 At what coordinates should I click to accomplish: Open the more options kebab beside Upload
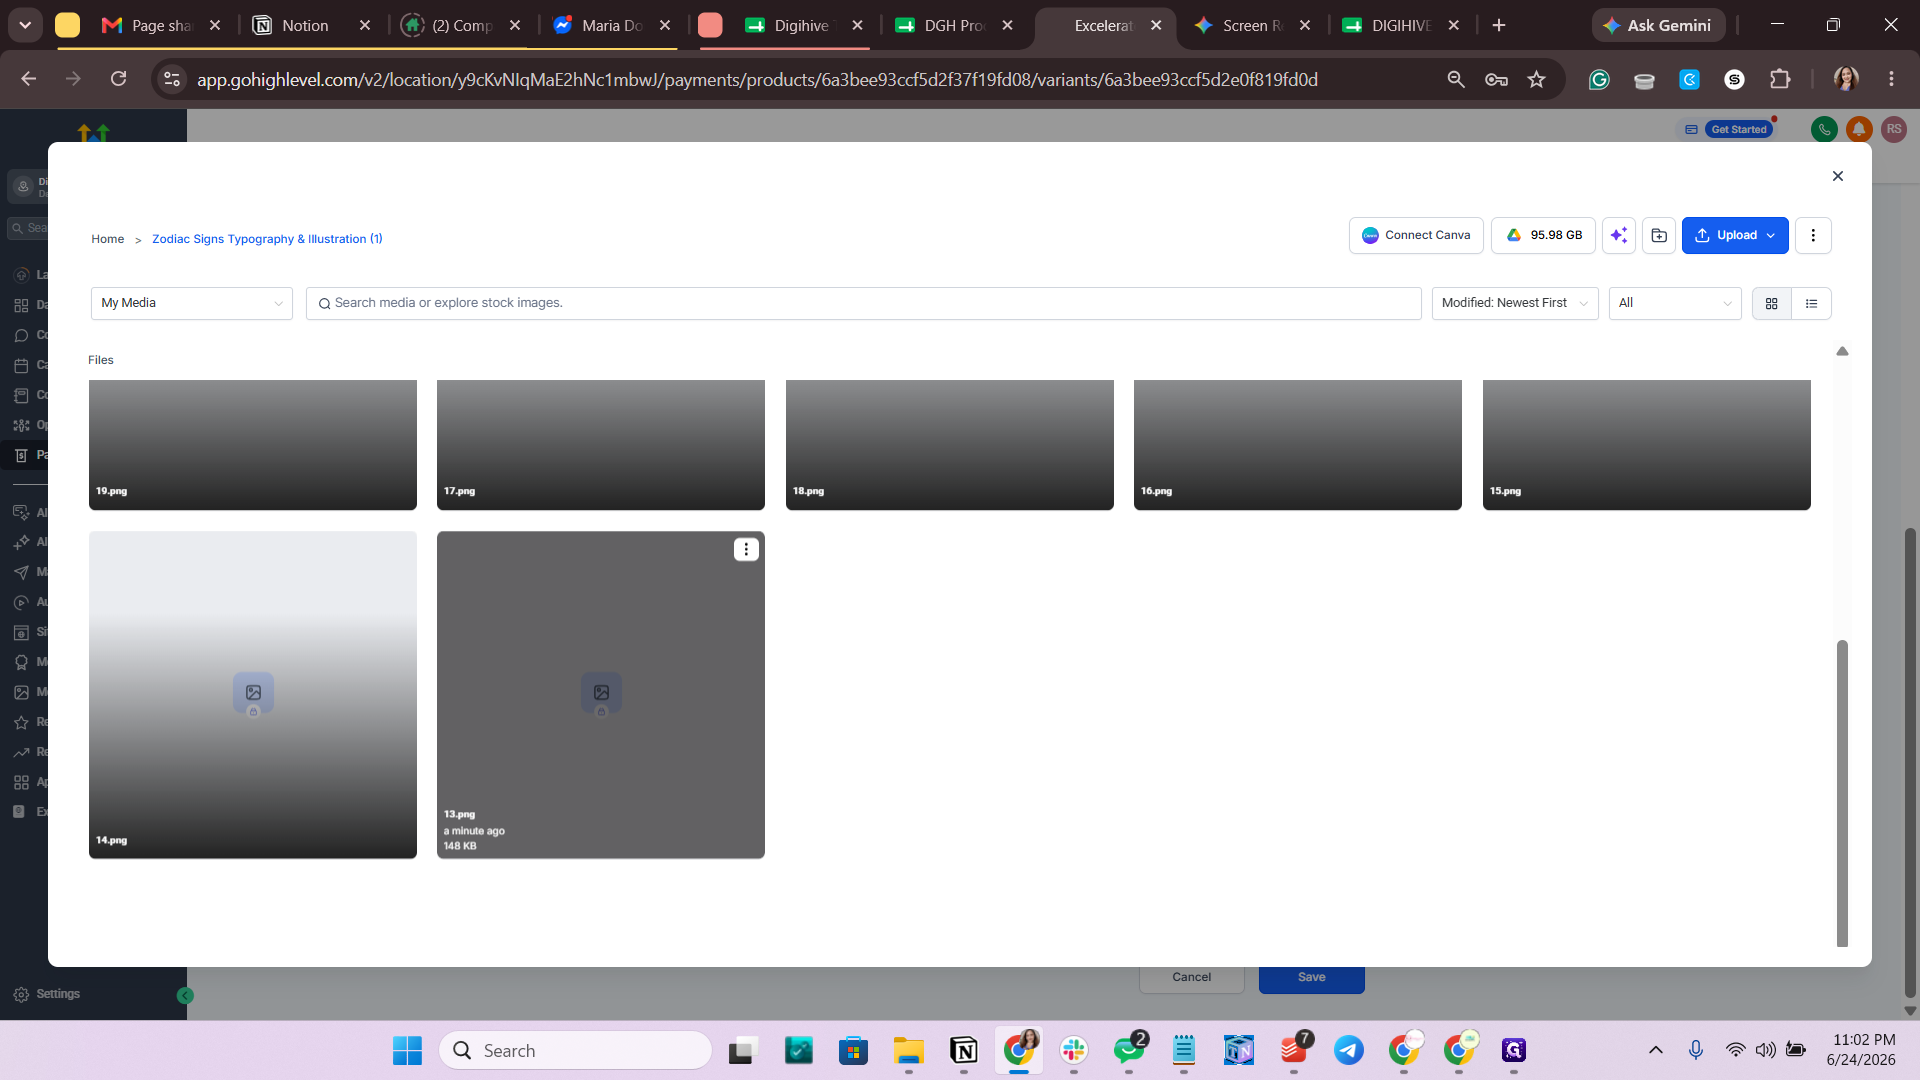1813,236
